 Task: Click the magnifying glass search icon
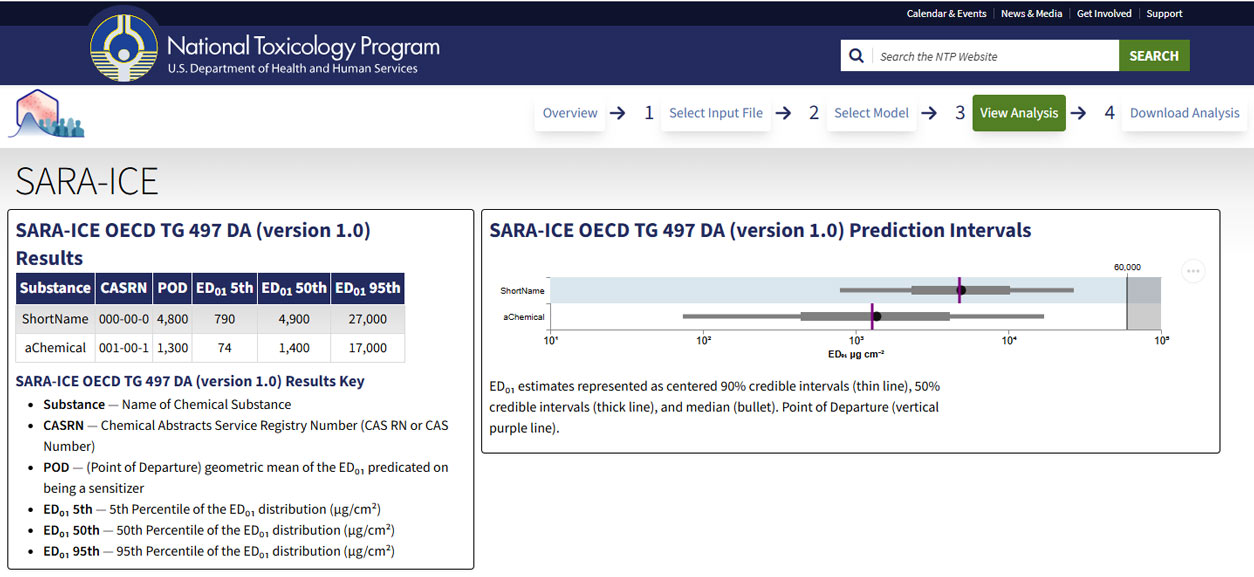(856, 56)
